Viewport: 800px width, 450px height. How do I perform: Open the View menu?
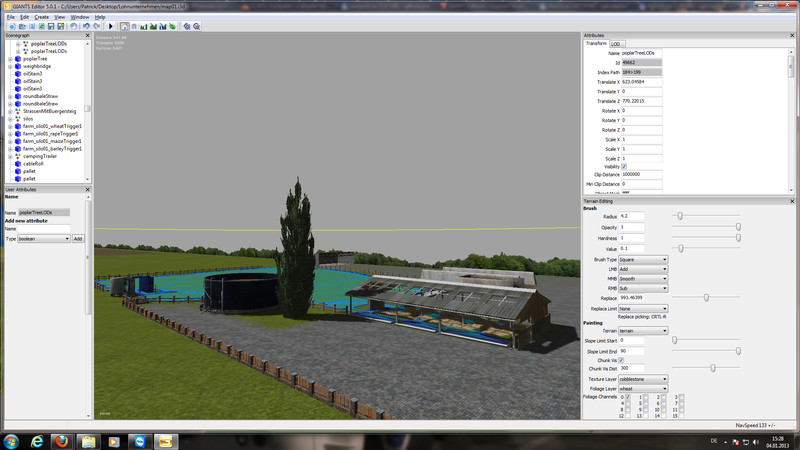[60, 17]
